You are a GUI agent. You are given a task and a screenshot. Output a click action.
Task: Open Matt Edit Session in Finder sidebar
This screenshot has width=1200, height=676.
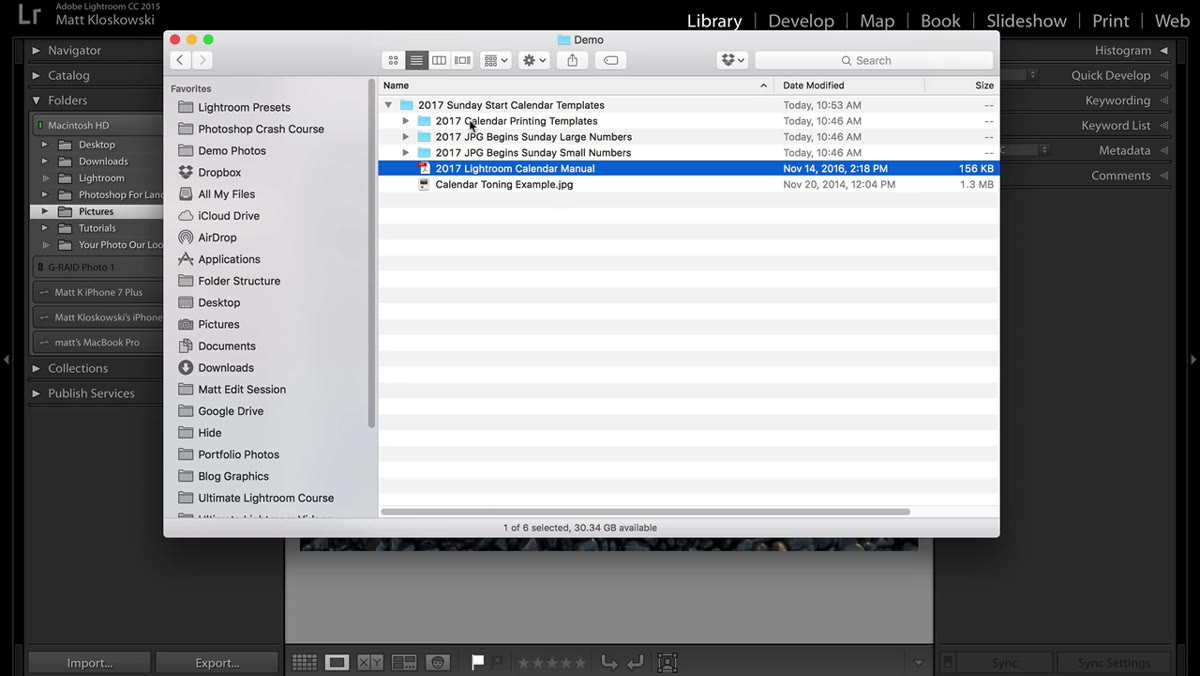[241, 389]
